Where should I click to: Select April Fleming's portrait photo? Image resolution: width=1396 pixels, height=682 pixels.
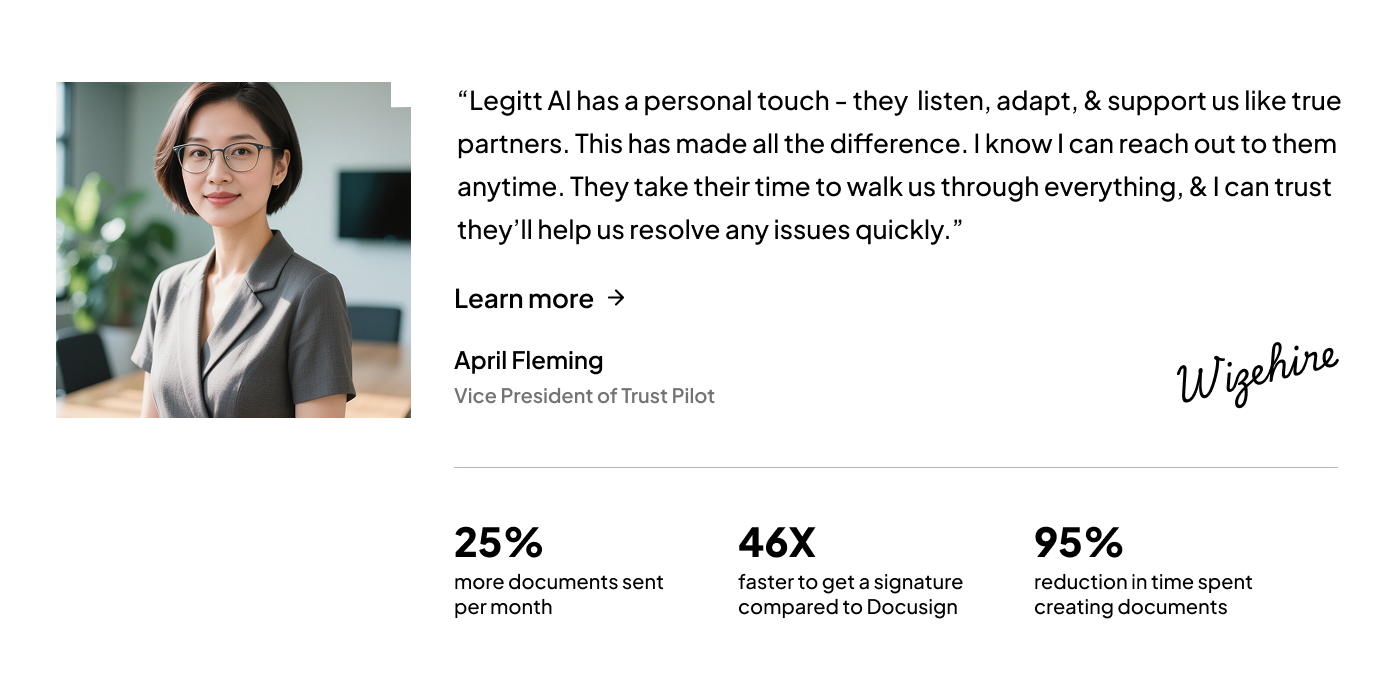(233, 249)
